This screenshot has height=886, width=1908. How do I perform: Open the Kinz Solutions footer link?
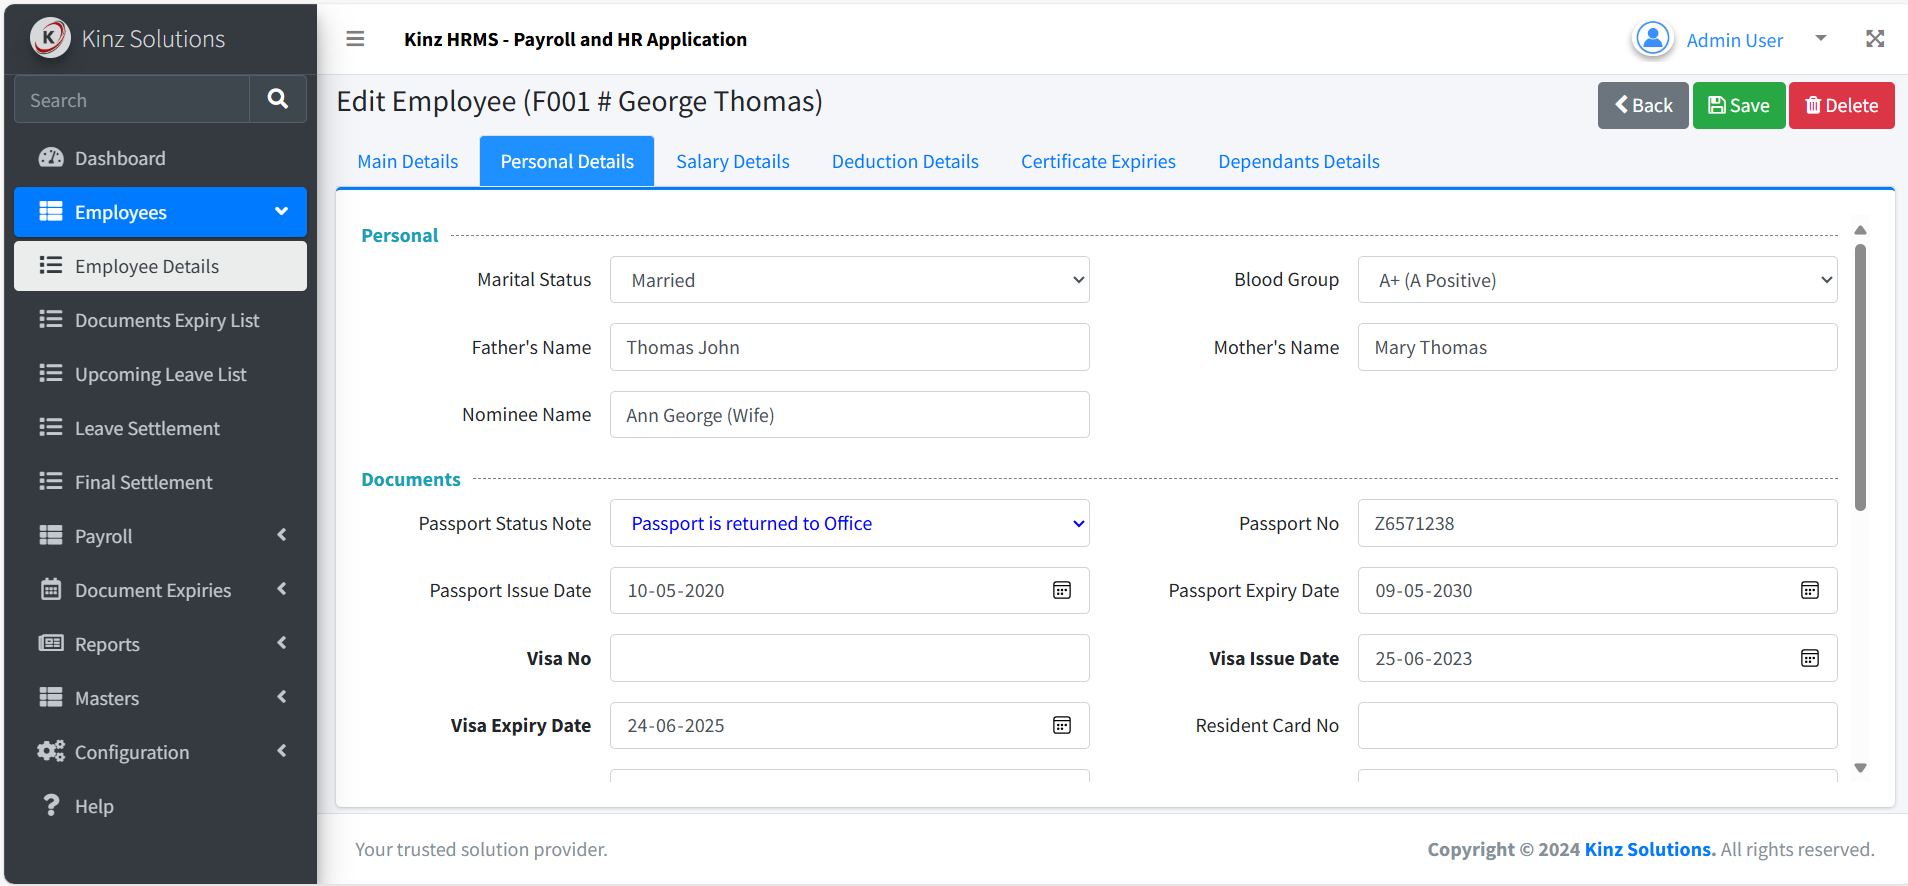point(1650,850)
